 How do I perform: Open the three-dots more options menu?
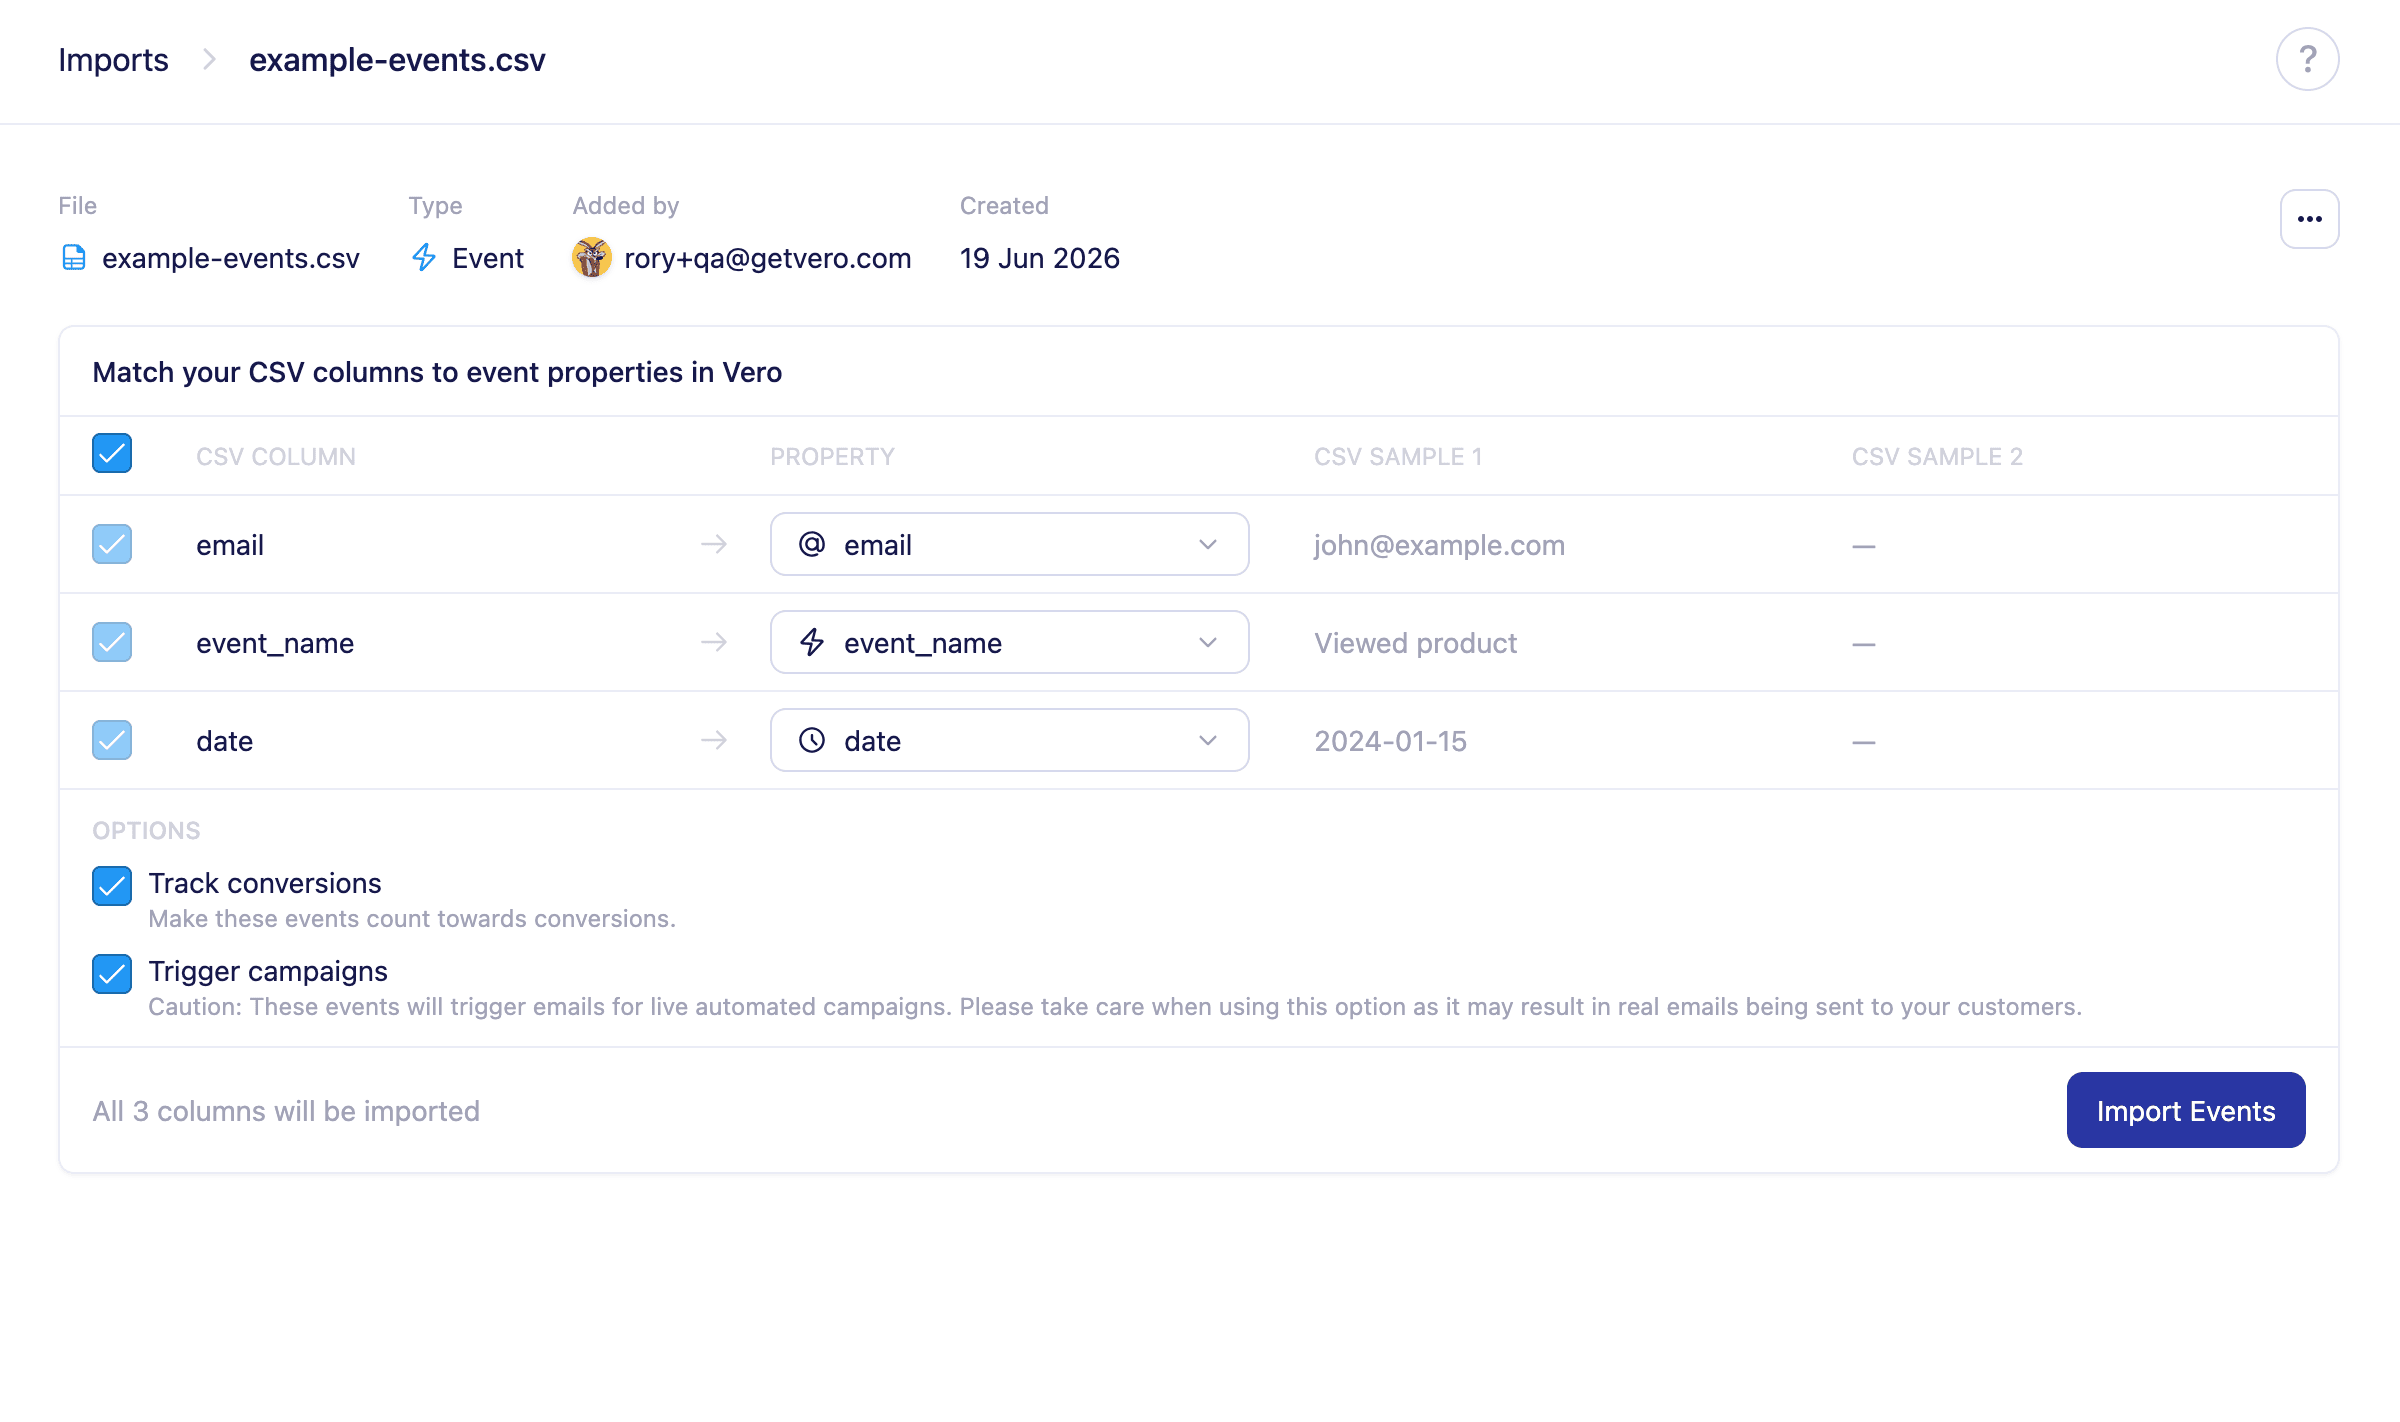(x=2309, y=219)
